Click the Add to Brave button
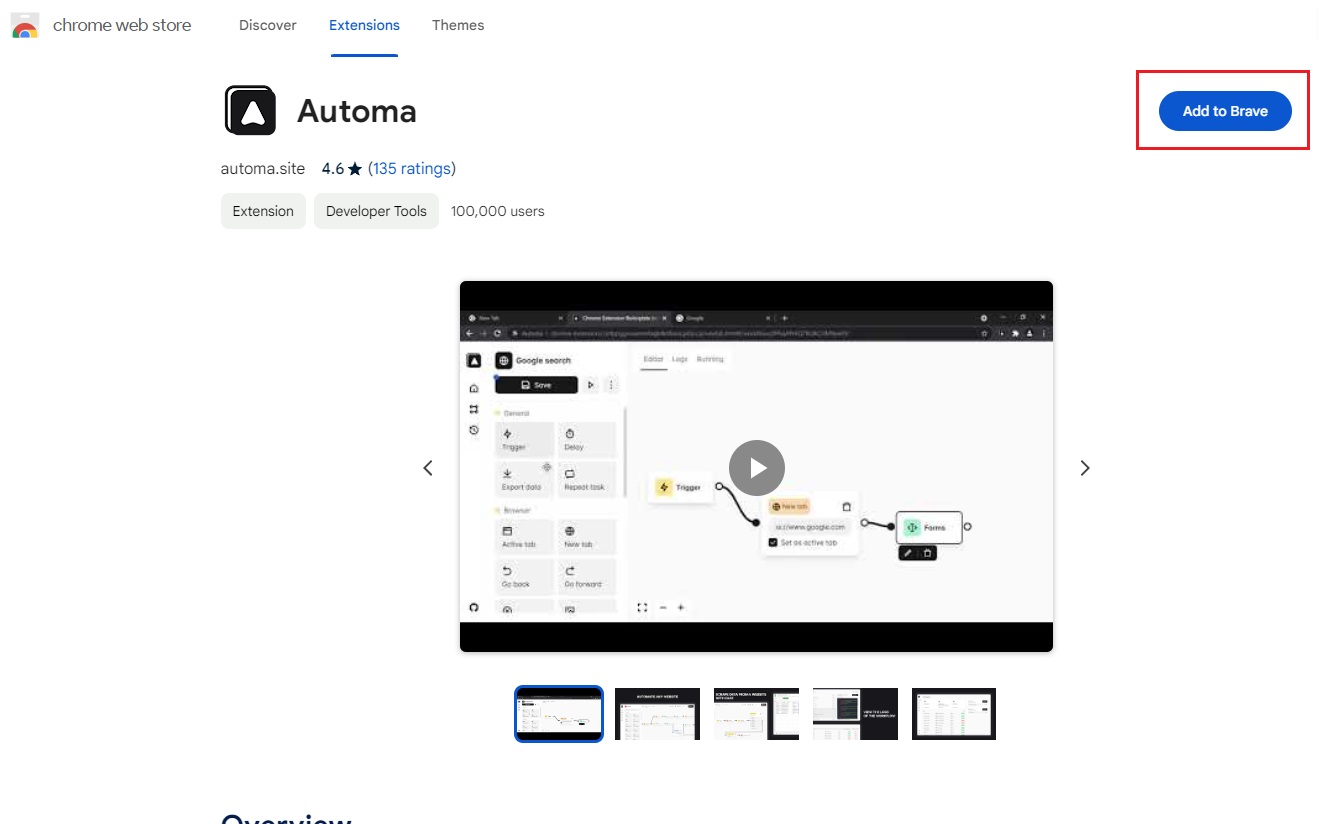1318x824 pixels. [x=1225, y=111]
